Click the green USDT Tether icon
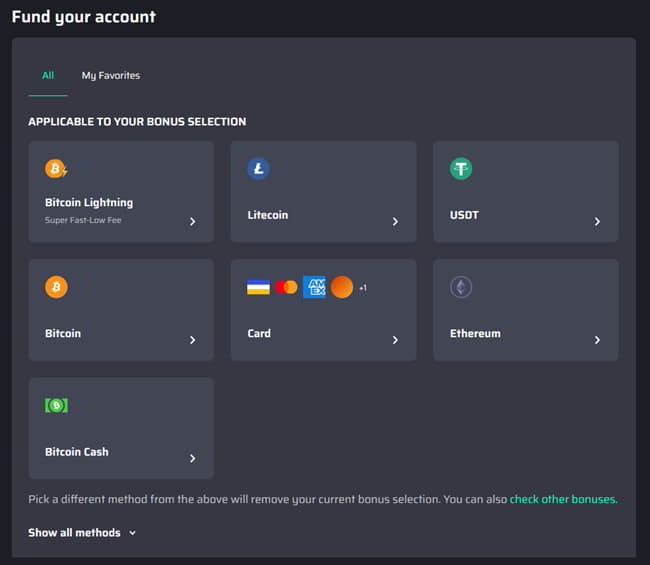Screen dimensions: 650x565 pos(461,169)
